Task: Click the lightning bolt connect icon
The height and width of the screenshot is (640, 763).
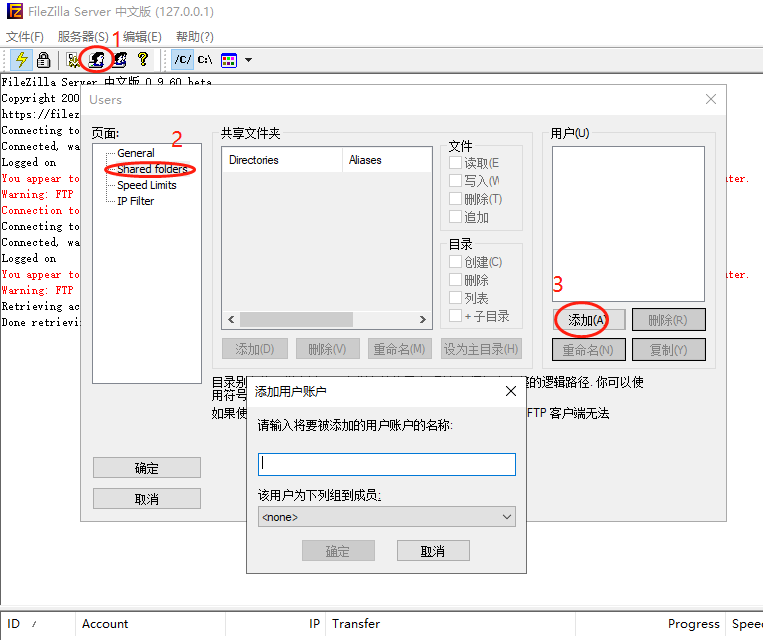Action: [21, 59]
